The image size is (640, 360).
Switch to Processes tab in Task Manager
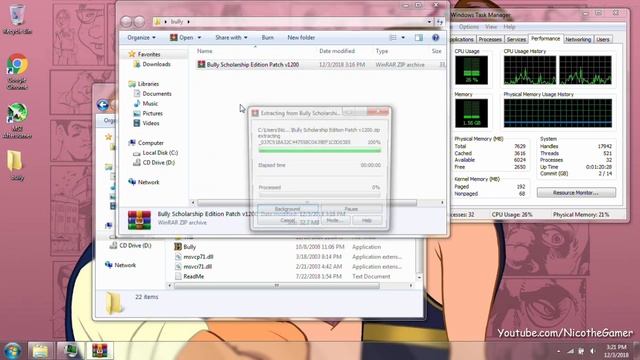490,39
